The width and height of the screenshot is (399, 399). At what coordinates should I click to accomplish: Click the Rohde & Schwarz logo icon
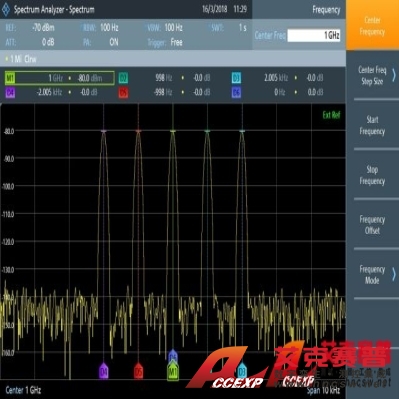point(6,10)
